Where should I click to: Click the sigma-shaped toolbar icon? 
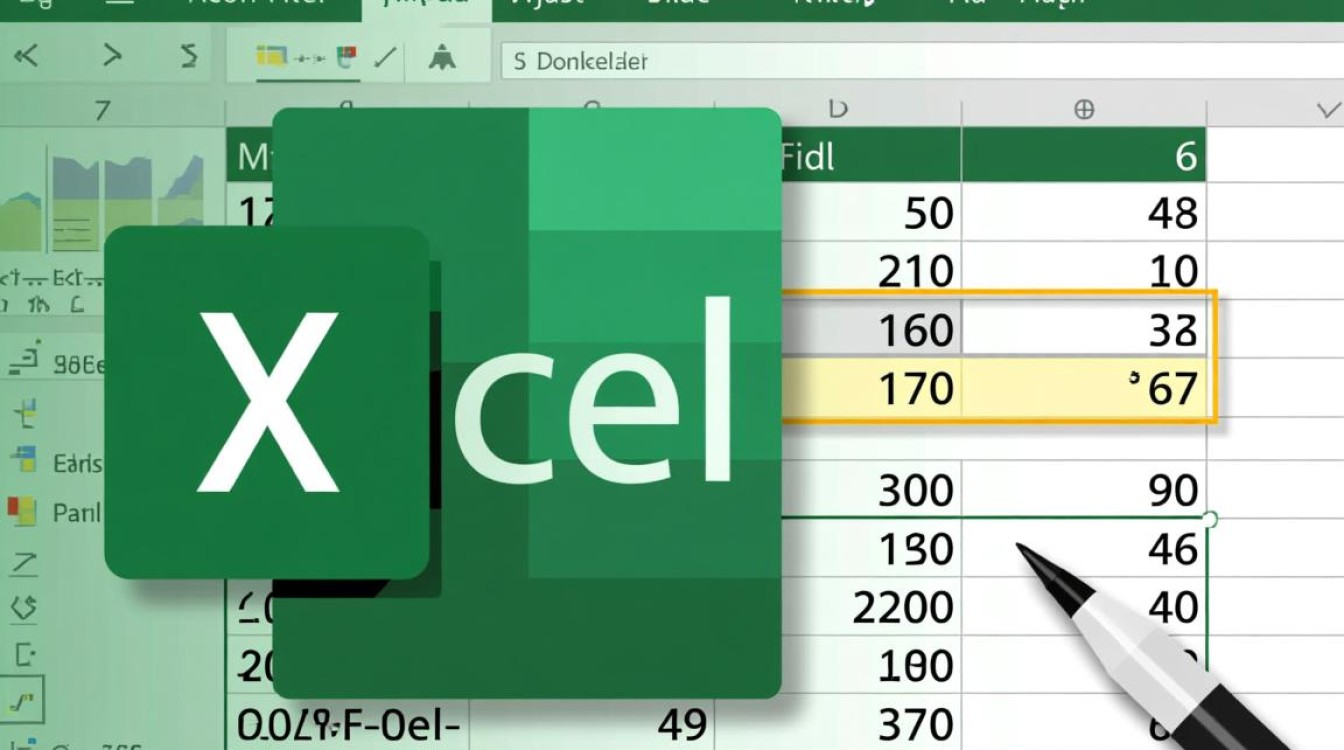click(189, 56)
